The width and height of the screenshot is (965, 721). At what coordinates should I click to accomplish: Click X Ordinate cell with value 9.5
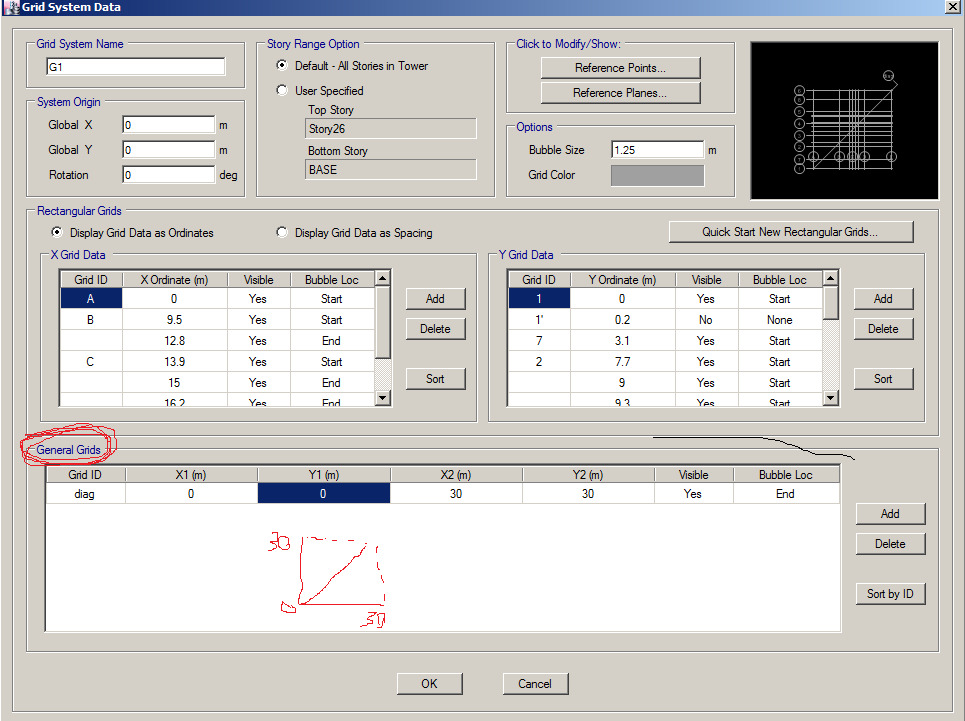click(175, 320)
